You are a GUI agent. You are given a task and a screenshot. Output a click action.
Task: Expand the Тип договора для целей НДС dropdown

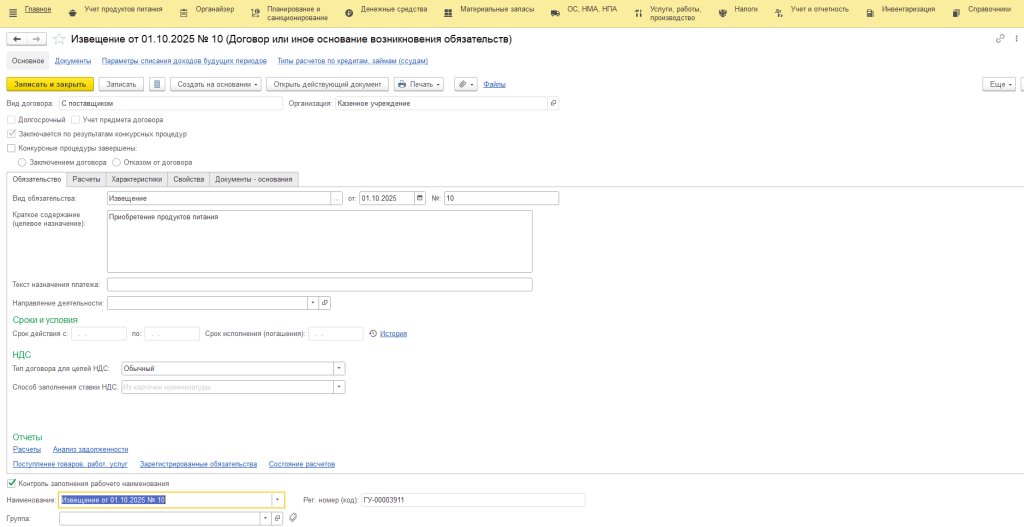tap(339, 368)
